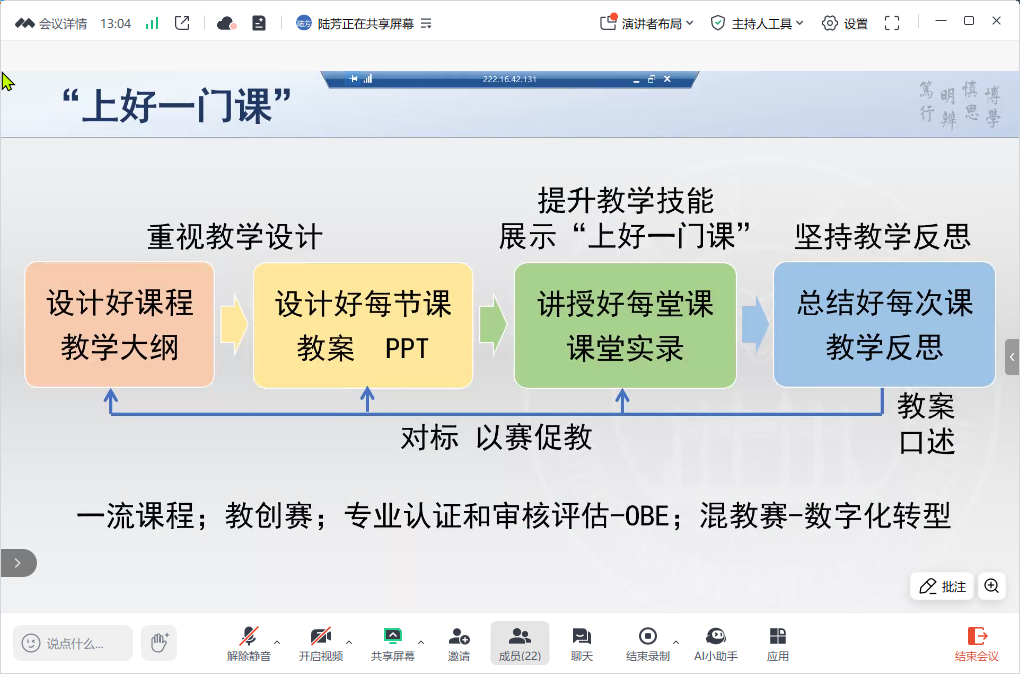The width and height of the screenshot is (1020, 674).
Task: Expand the collapsed panel arrow on left edge
Action: (x=17, y=563)
